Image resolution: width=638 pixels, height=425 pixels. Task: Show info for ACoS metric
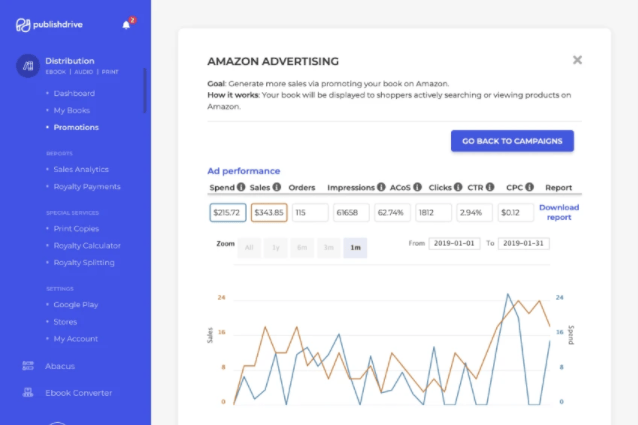click(417, 187)
